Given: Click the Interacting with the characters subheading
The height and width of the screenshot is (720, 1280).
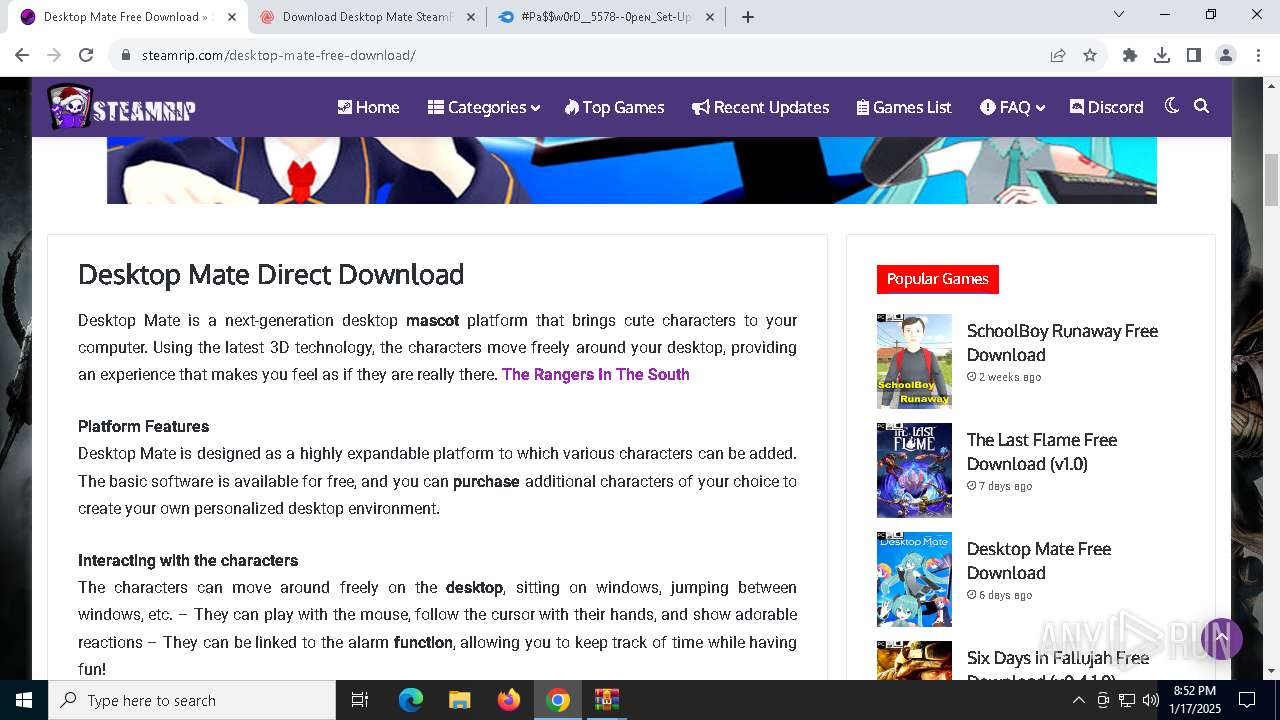Looking at the screenshot, I should pos(188,560).
